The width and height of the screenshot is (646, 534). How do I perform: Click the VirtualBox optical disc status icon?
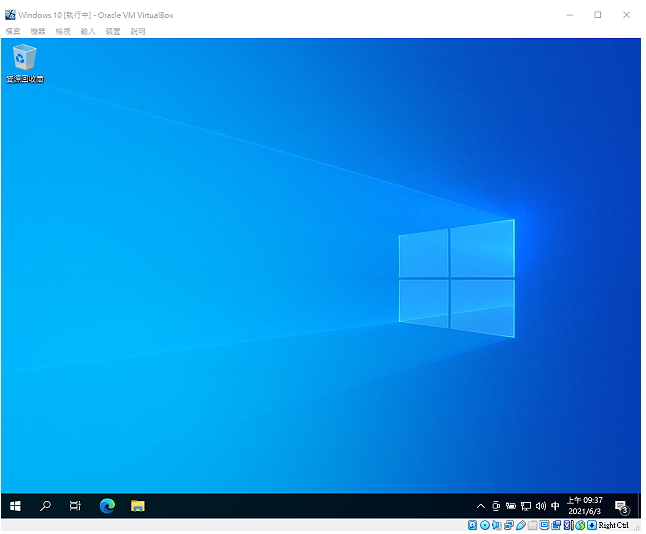[x=485, y=525]
